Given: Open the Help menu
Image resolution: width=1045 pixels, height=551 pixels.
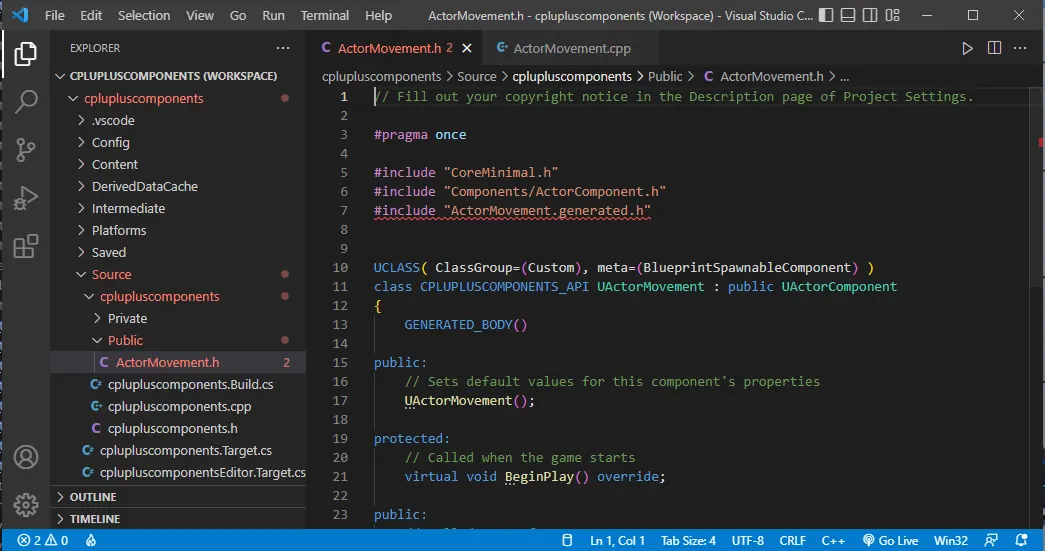Looking at the screenshot, I should tap(379, 15).
